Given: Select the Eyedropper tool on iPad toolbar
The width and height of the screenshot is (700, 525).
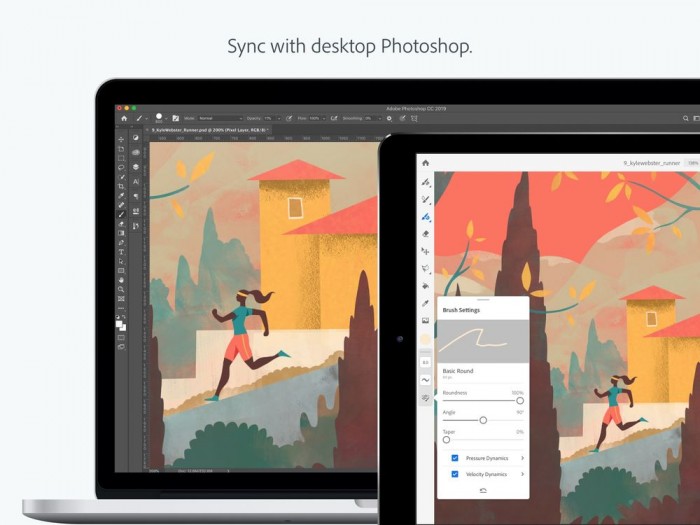Looking at the screenshot, I should [425, 303].
